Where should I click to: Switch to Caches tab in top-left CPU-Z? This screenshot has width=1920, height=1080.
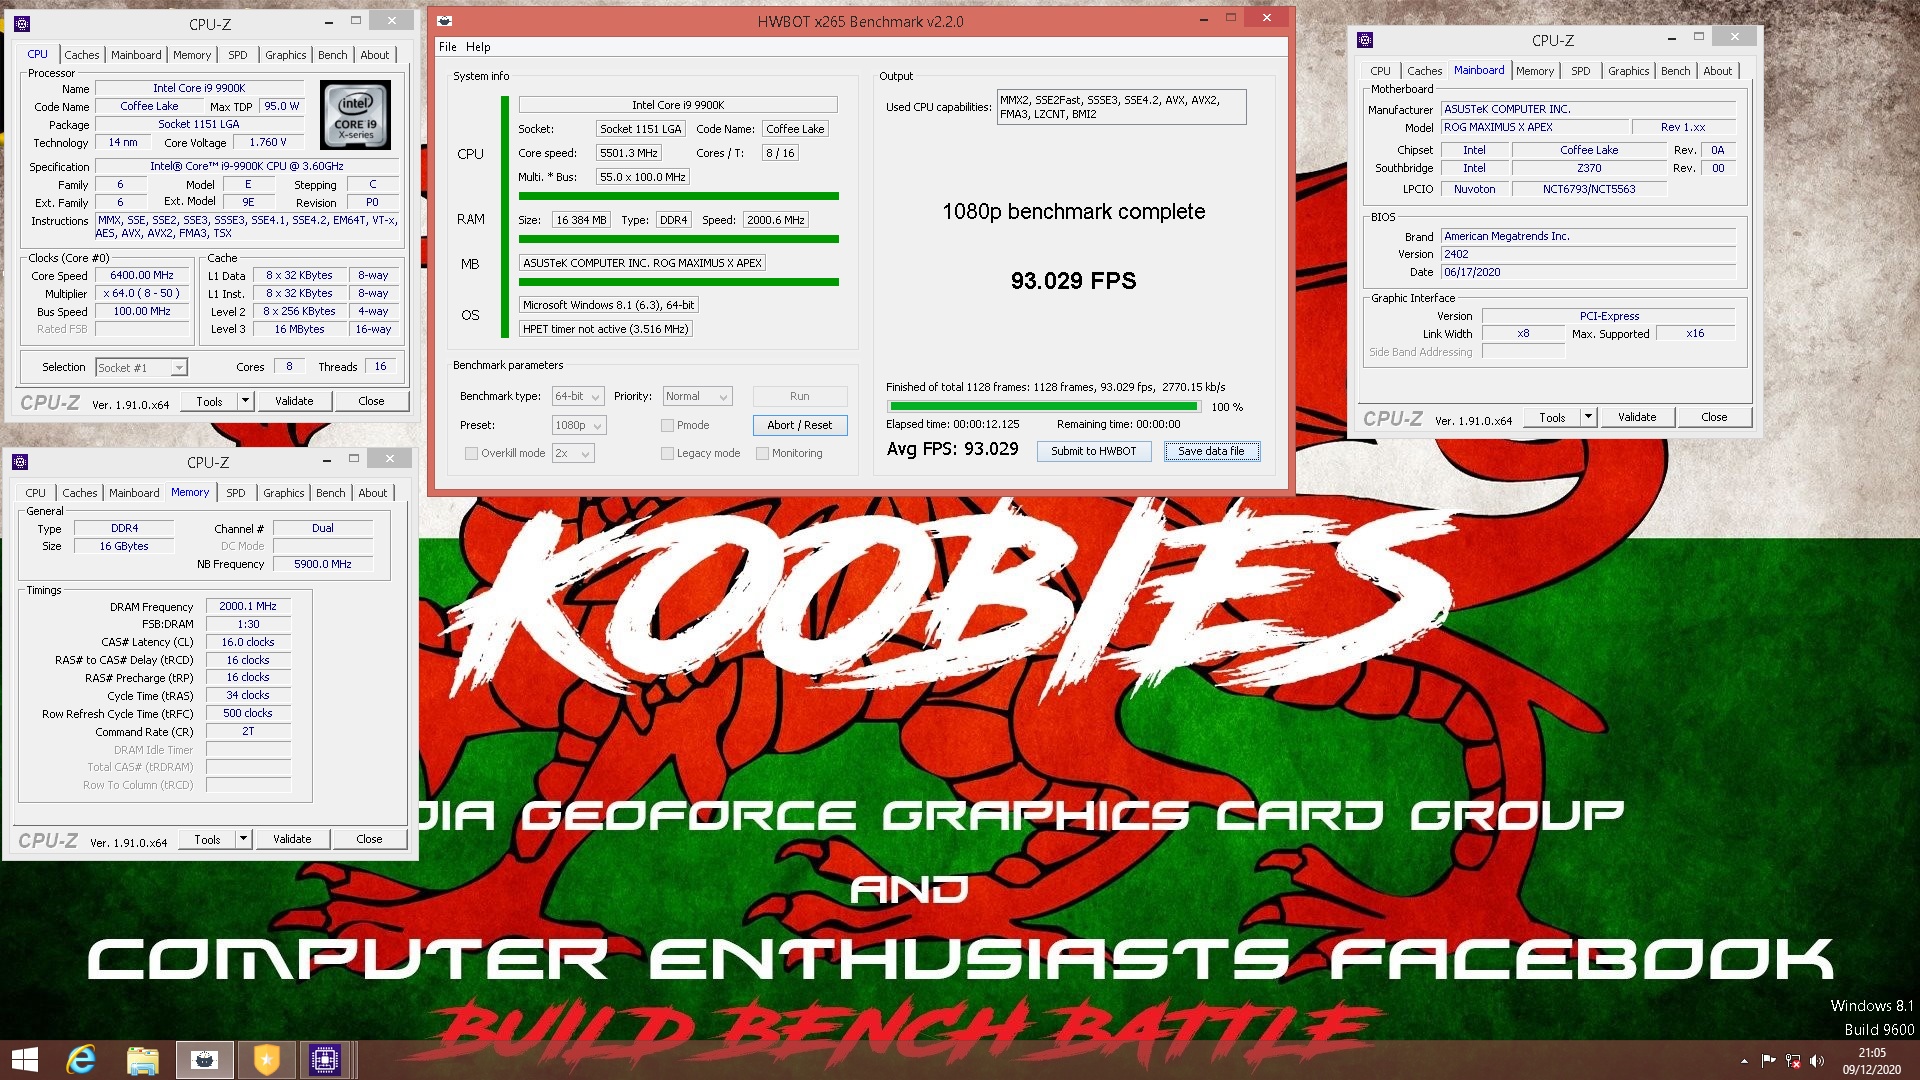pyautogui.click(x=82, y=55)
